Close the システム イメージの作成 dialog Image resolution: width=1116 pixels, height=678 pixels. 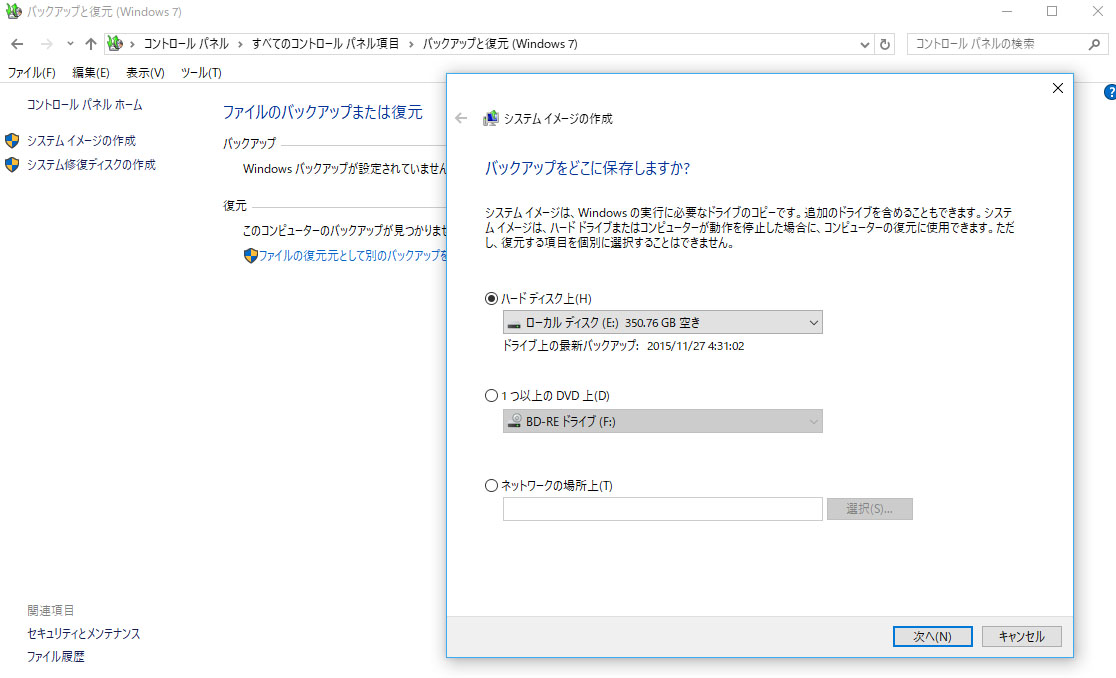click(x=1058, y=88)
